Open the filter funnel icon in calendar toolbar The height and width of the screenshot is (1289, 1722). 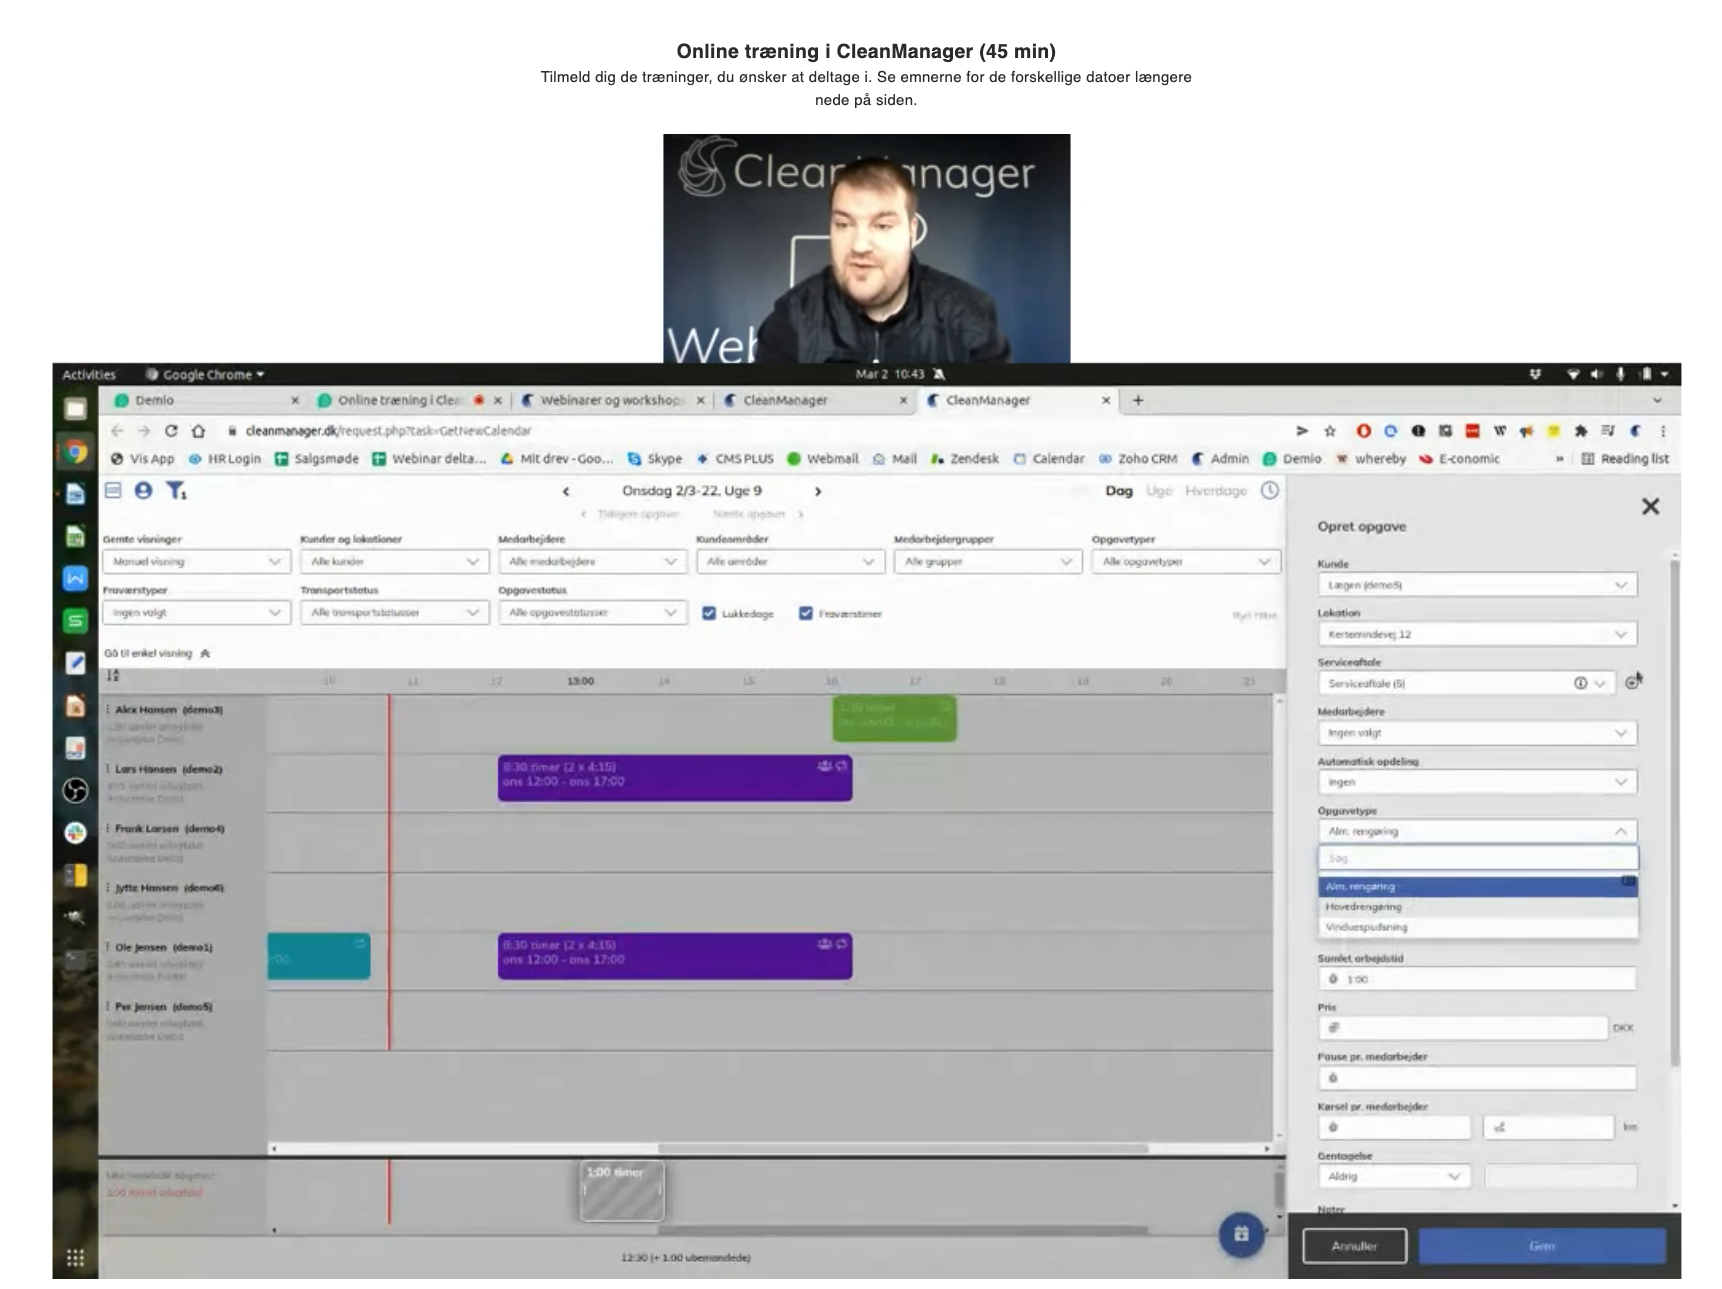click(176, 490)
